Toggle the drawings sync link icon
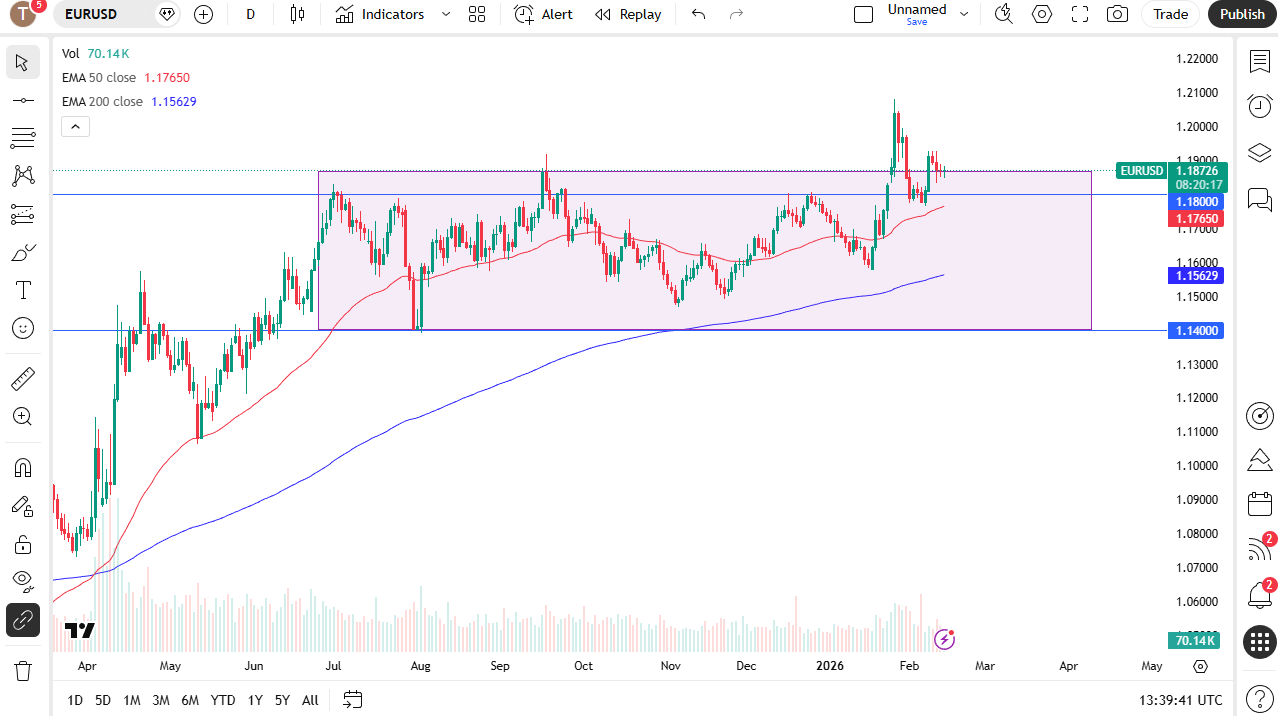Screen dimensions: 1278x716 tap(23, 621)
